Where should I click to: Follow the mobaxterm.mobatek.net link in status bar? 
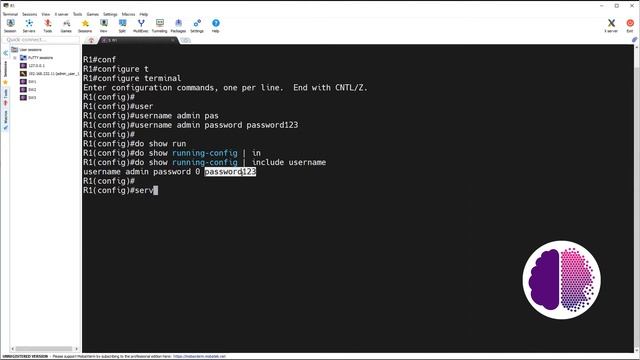point(199,356)
